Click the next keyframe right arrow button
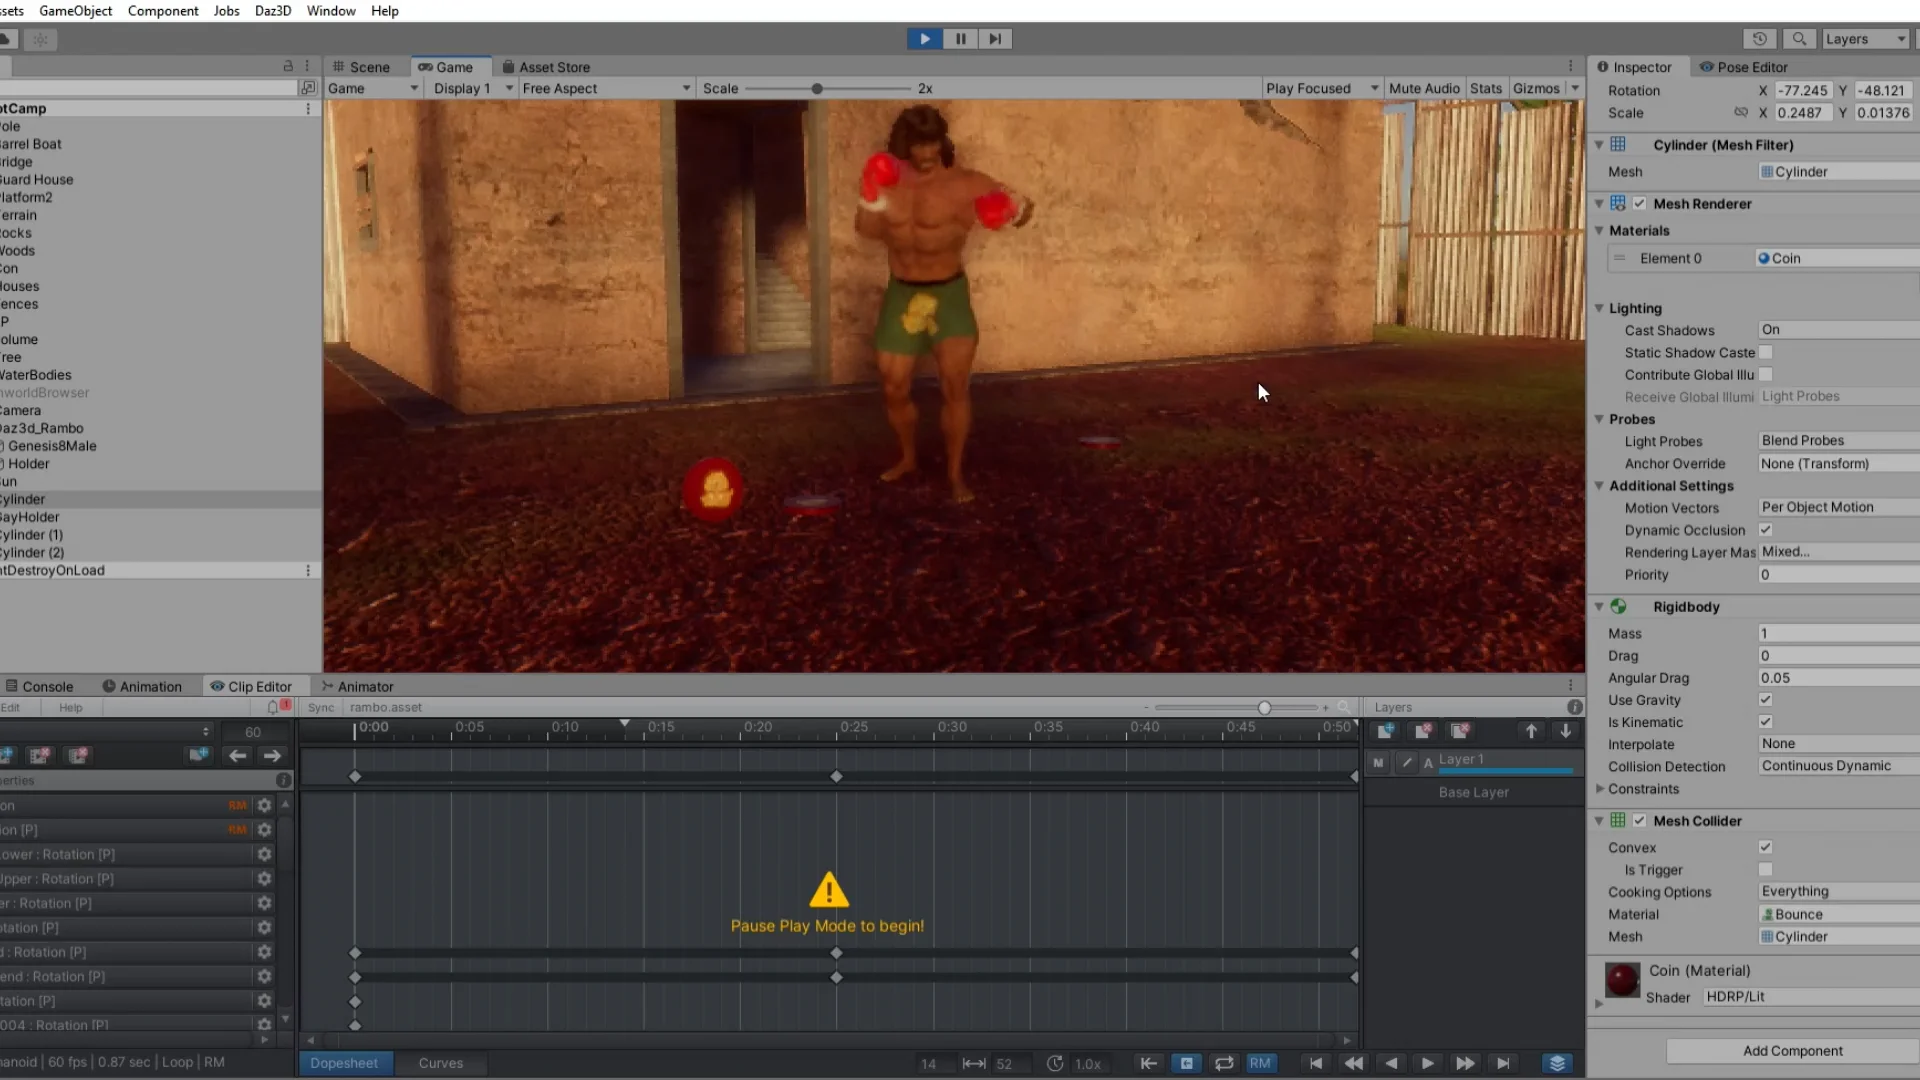This screenshot has height=1080, width=1920. (272, 756)
